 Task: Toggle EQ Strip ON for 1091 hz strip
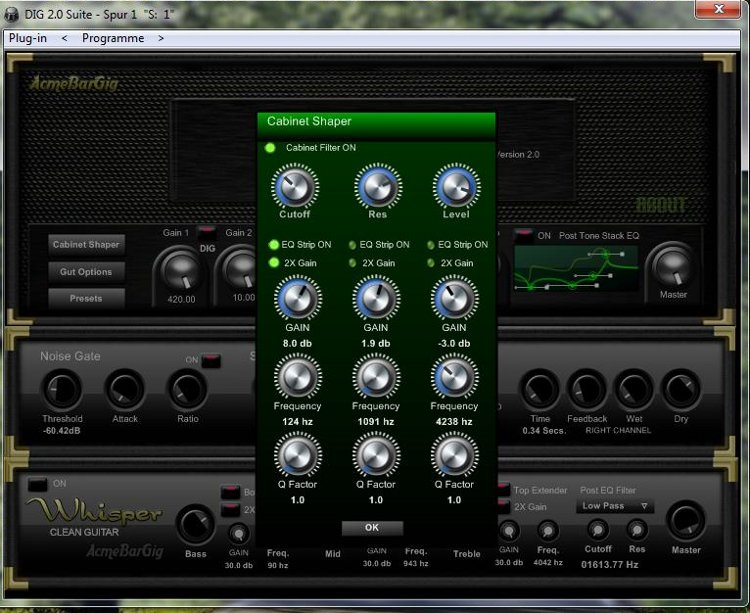pos(353,245)
